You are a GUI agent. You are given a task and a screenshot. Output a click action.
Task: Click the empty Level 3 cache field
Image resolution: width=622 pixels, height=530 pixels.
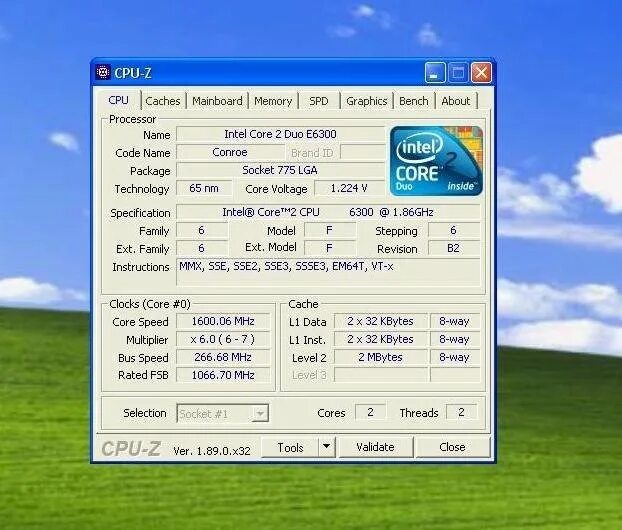381,375
